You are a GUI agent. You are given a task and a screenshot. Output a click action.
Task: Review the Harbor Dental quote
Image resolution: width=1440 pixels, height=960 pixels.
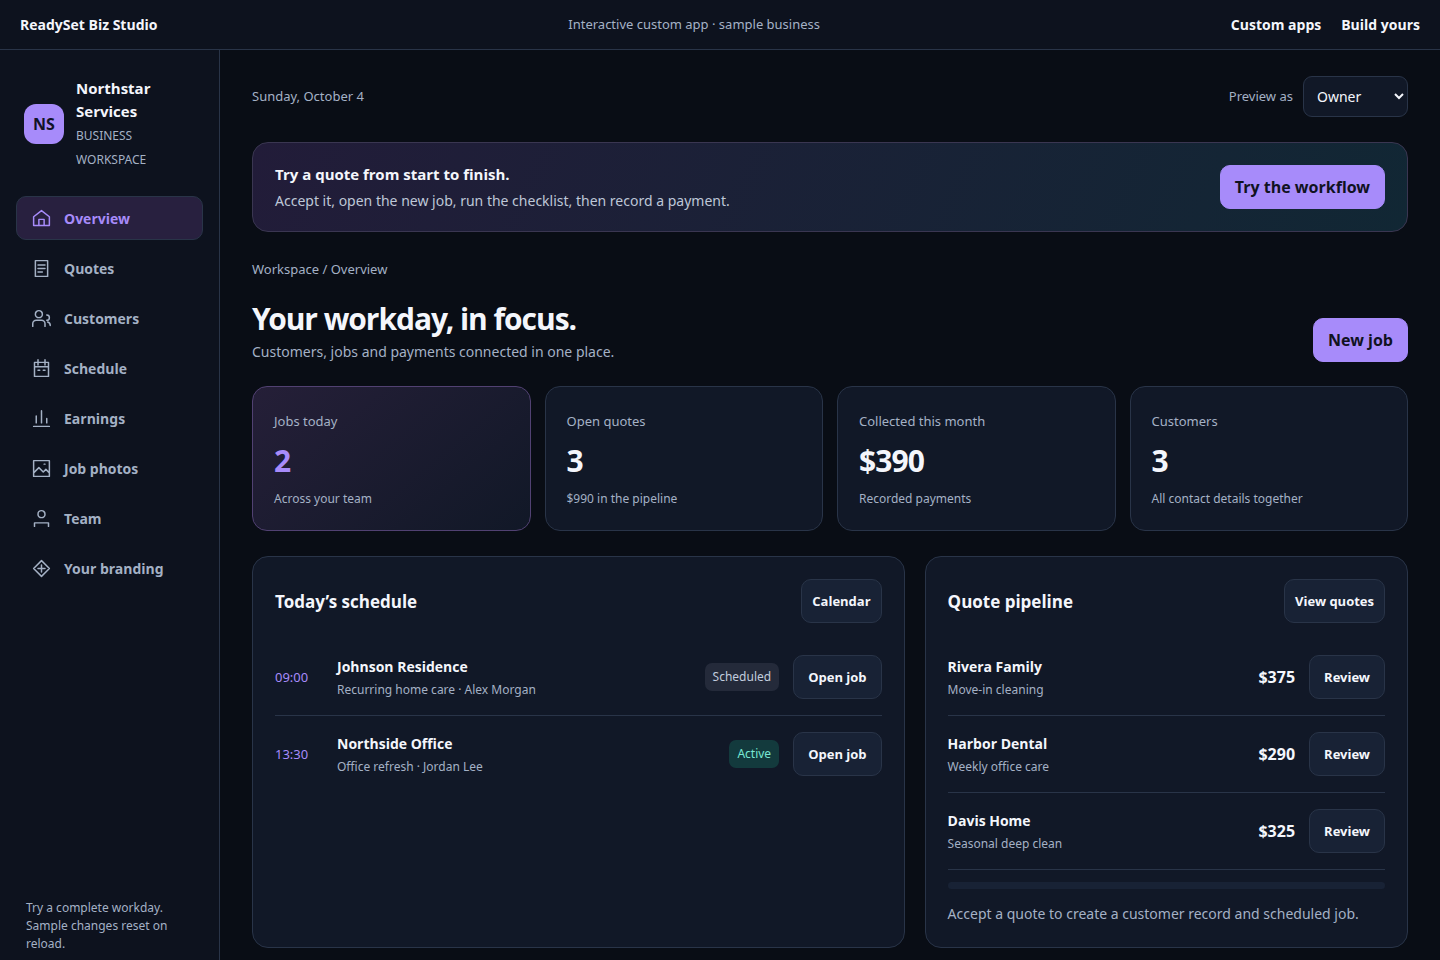1346,754
